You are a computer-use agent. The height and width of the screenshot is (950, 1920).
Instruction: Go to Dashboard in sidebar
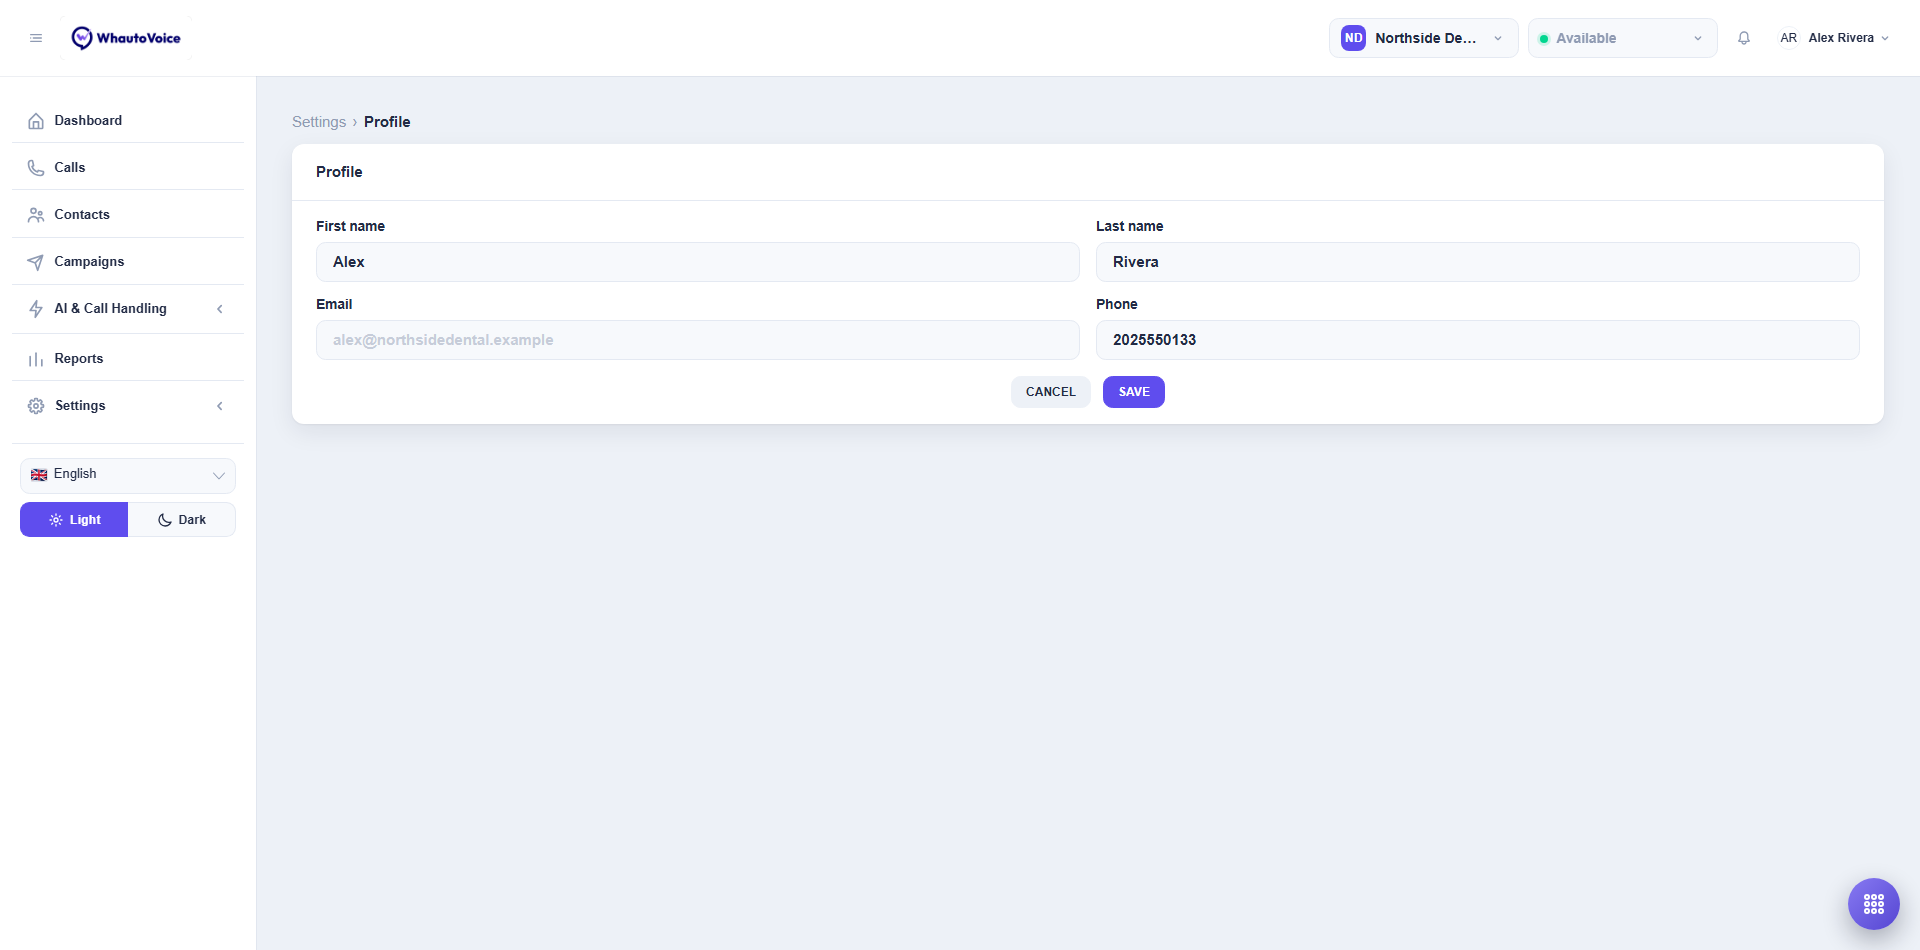click(x=128, y=120)
